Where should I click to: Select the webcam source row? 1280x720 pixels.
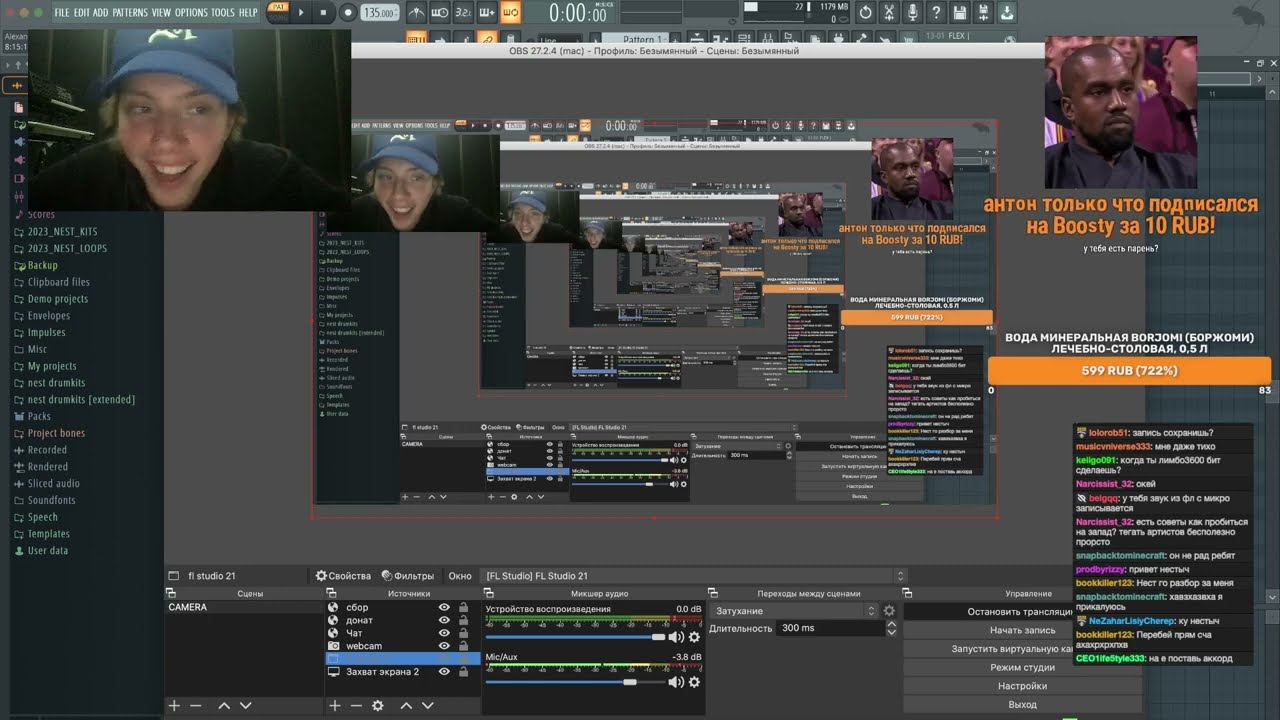(401, 646)
